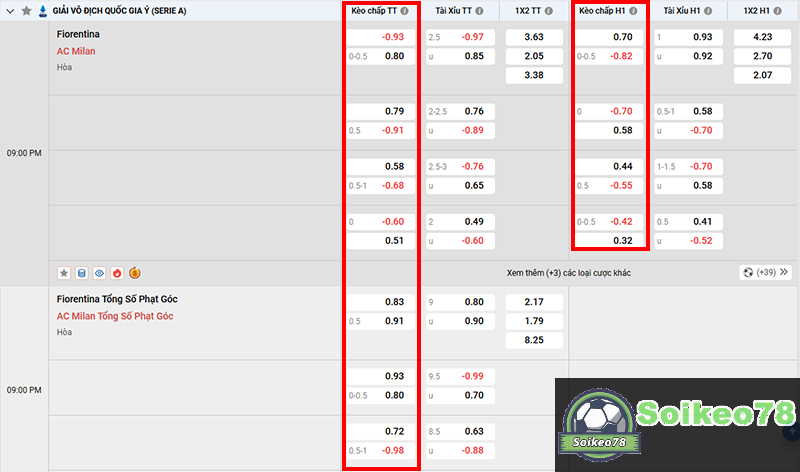Click AC Milan team name link
800x472 pixels.
(76, 51)
